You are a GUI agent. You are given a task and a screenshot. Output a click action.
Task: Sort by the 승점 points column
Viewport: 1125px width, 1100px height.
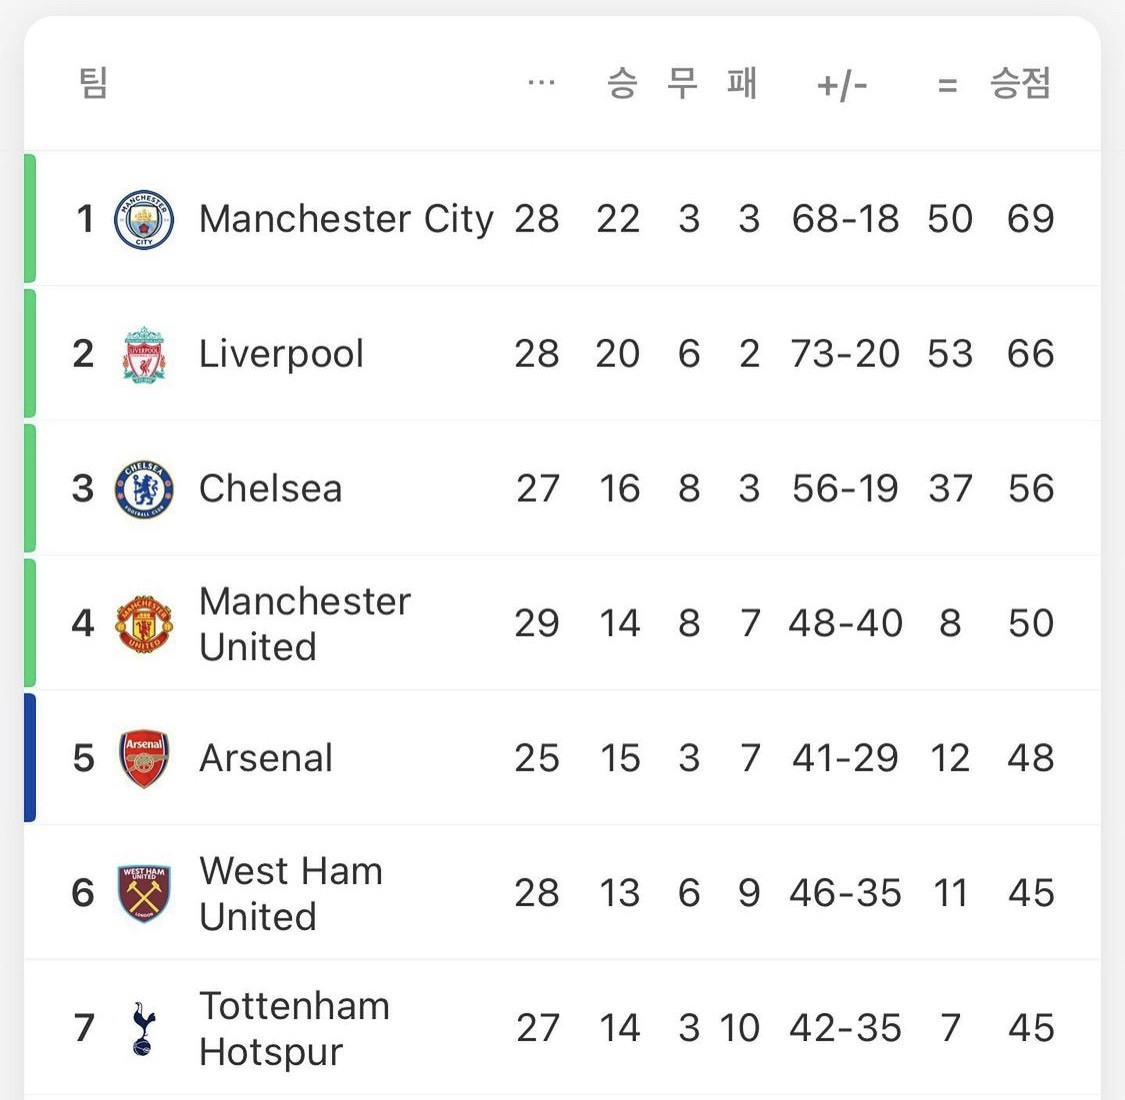tap(1020, 83)
